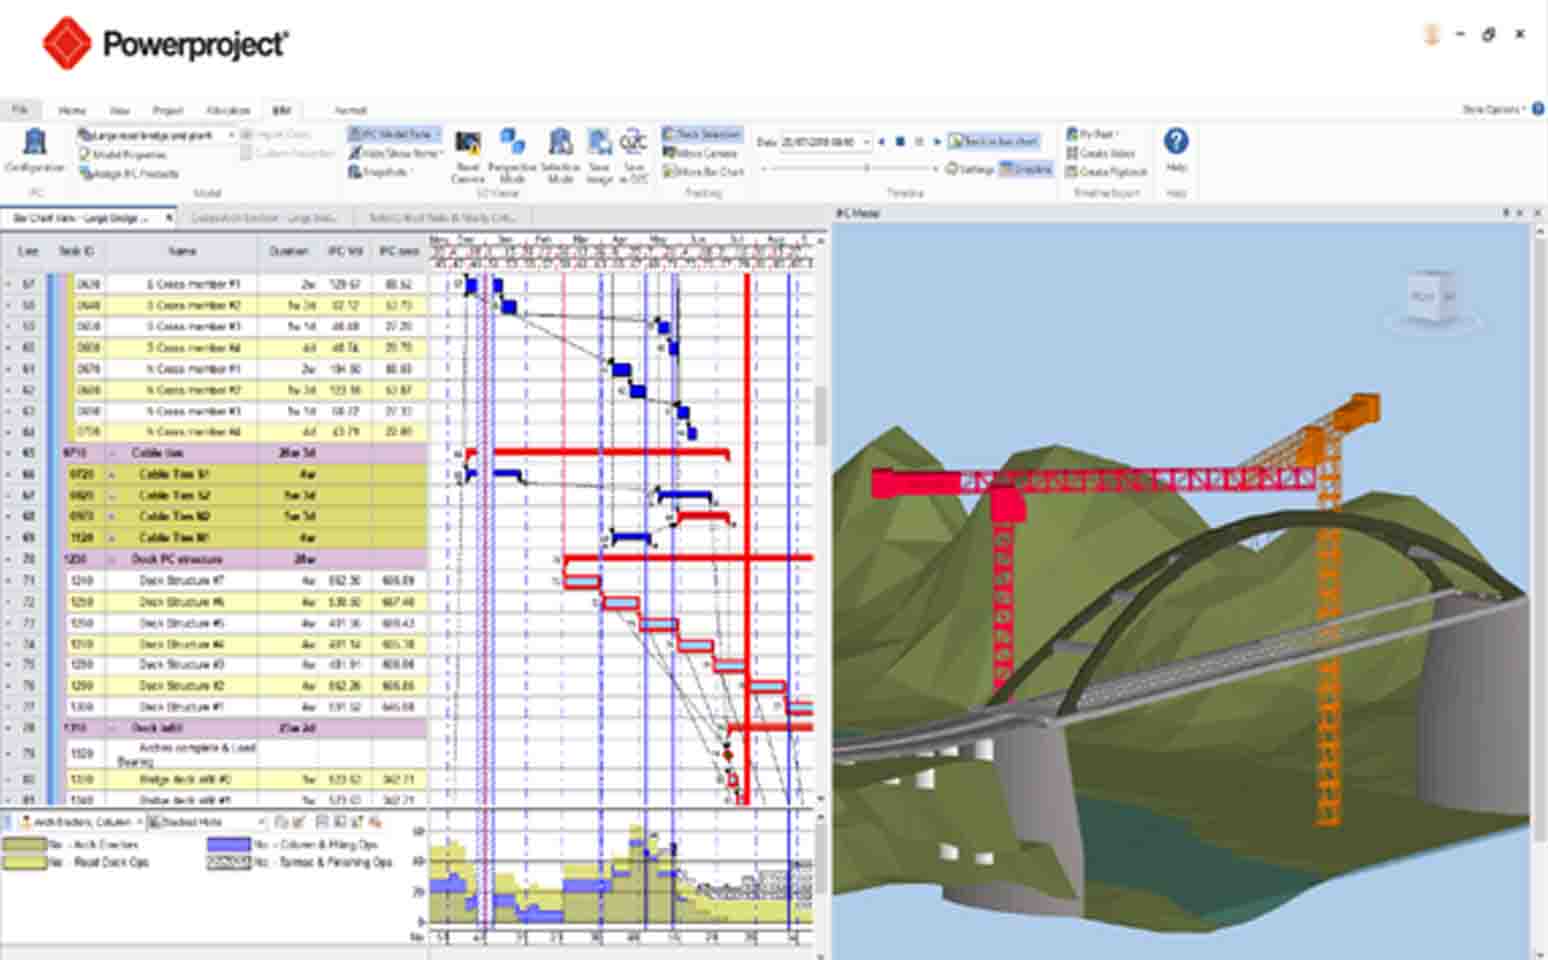Open timeline Settings
This screenshot has height=960, width=1548.
969,169
